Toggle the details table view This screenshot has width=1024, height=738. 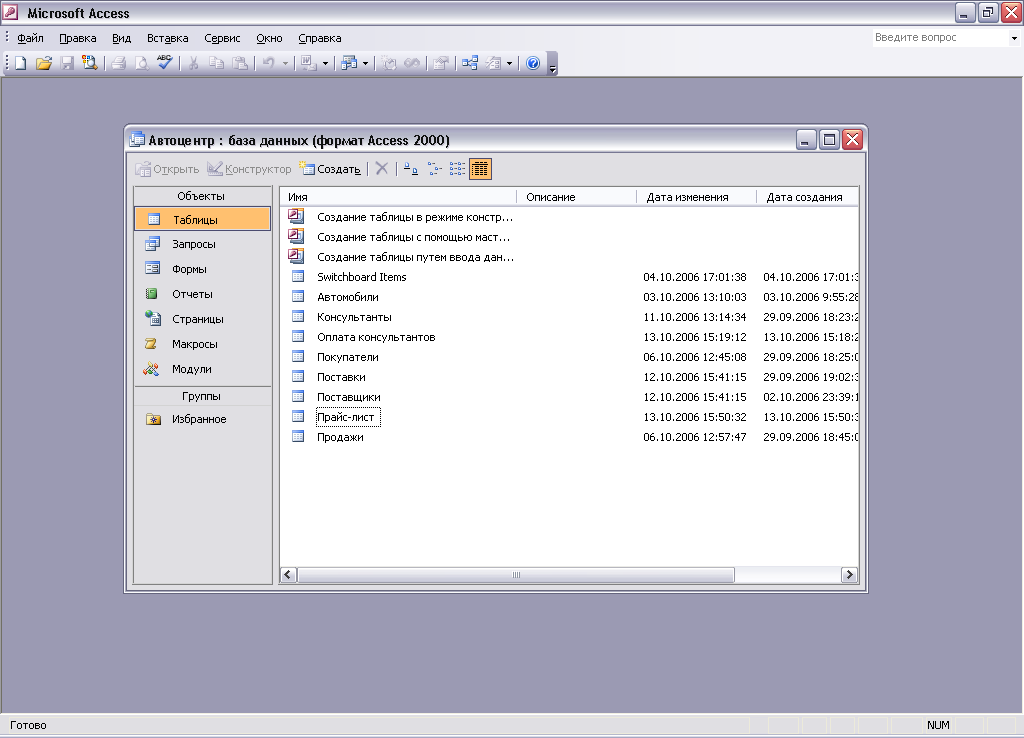pyautogui.click(x=480, y=169)
